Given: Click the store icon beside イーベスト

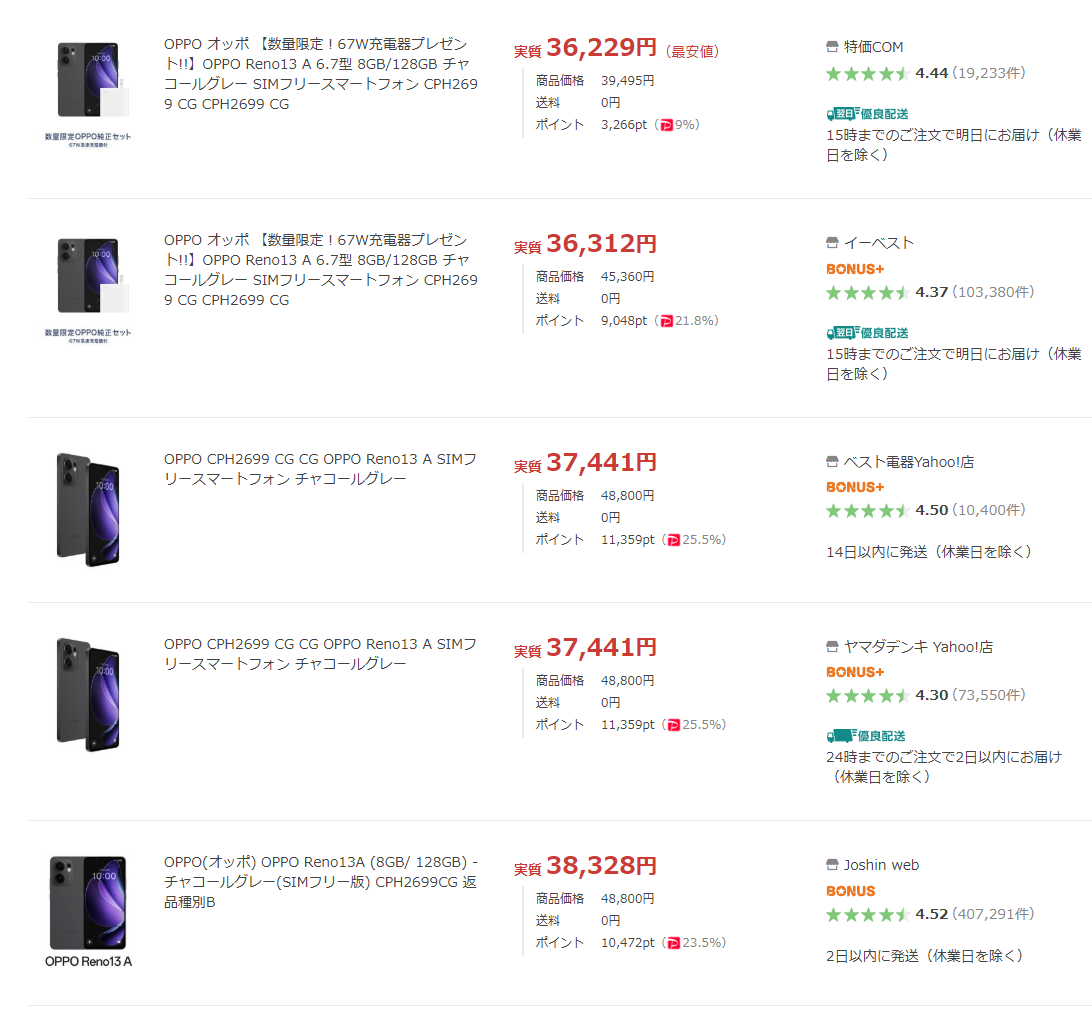Looking at the screenshot, I should click(832, 243).
